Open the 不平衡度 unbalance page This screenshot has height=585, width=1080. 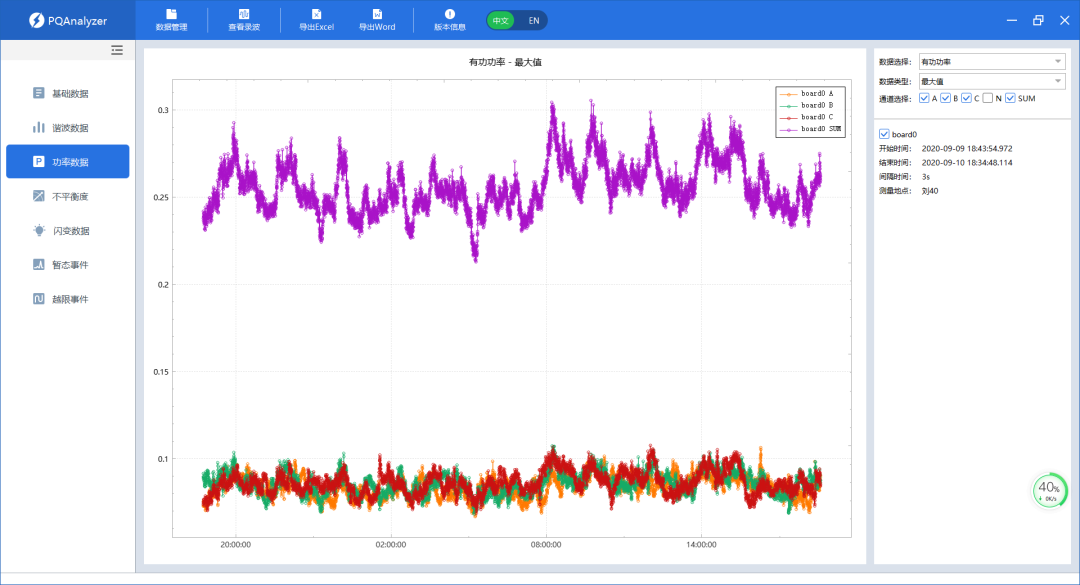pyautogui.click(x=68, y=196)
